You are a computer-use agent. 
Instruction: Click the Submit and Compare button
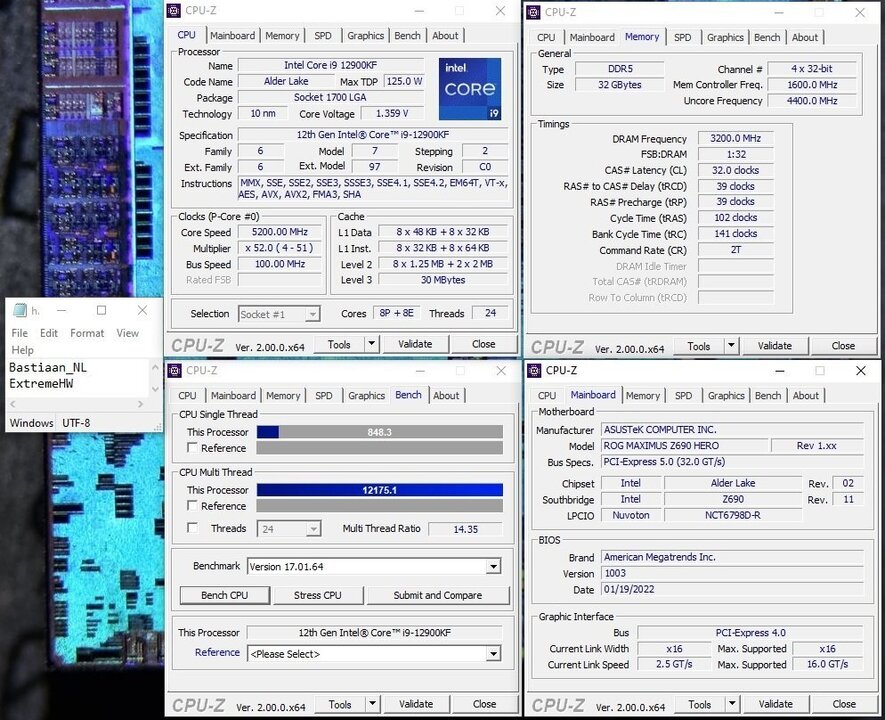(x=437, y=595)
